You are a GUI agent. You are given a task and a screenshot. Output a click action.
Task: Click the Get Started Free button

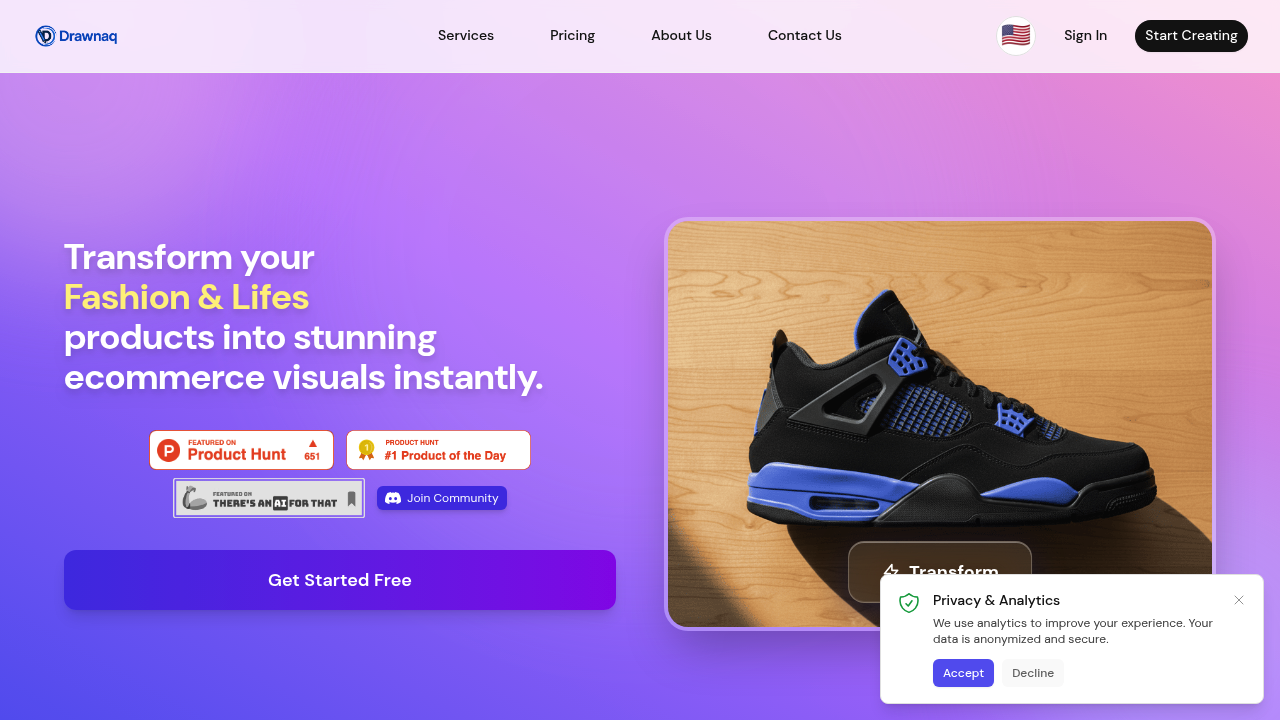tap(340, 580)
